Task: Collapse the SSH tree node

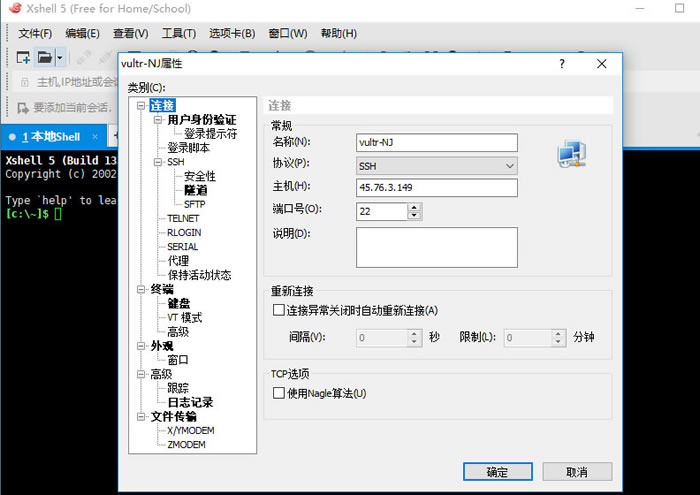Action: tap(158, 162)
